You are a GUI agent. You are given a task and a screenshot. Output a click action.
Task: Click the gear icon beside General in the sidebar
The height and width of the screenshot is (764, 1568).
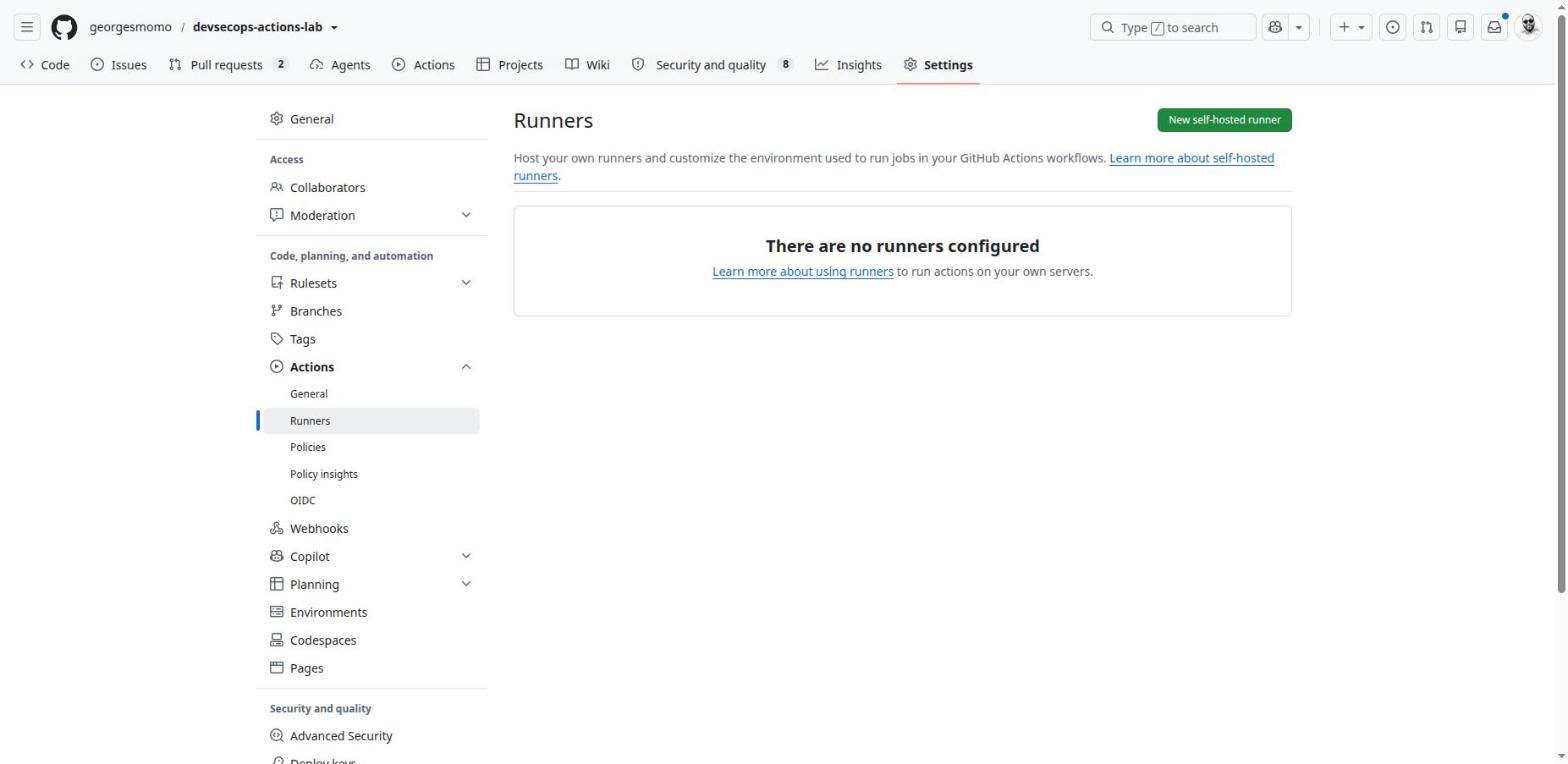[x=277, y=119]
